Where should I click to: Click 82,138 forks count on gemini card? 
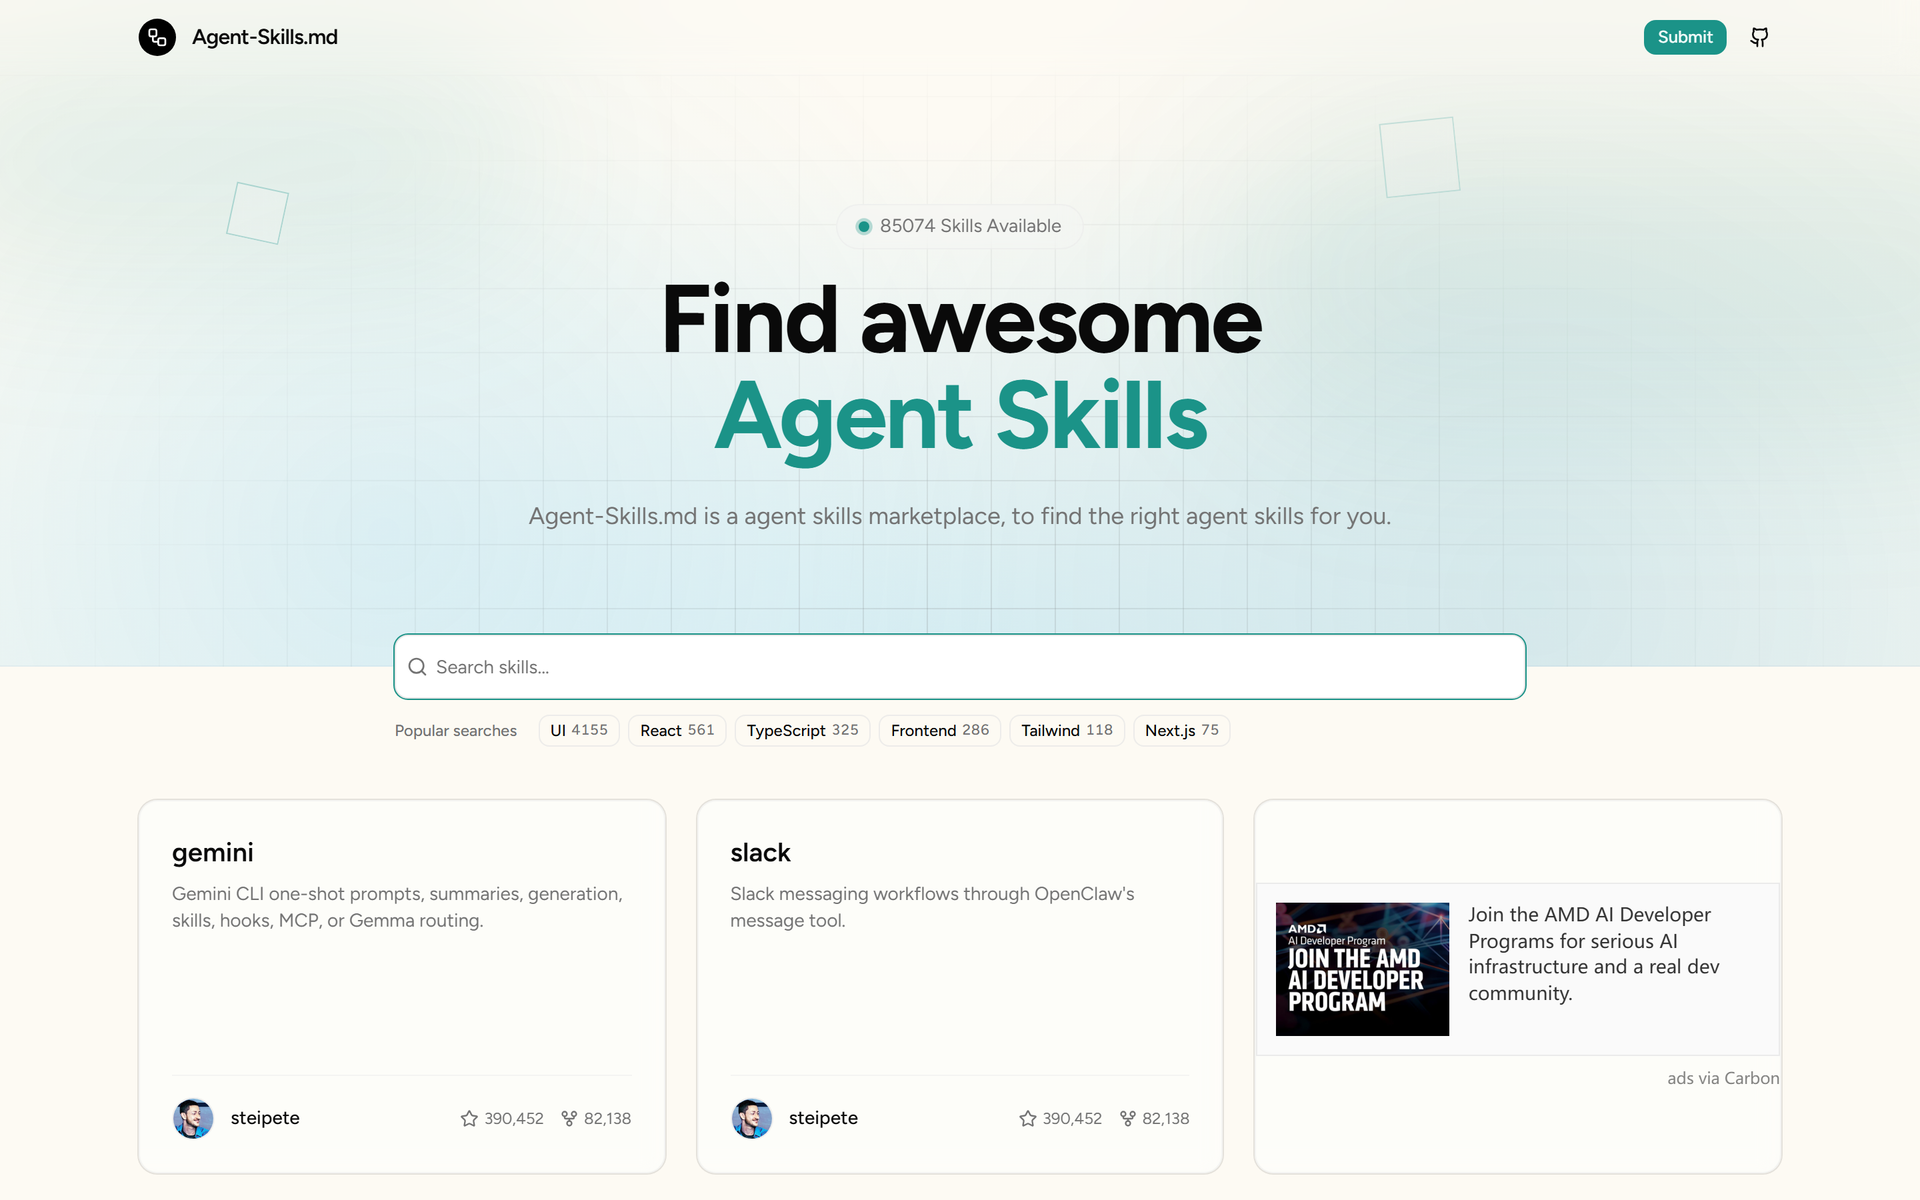point(607,1118)
